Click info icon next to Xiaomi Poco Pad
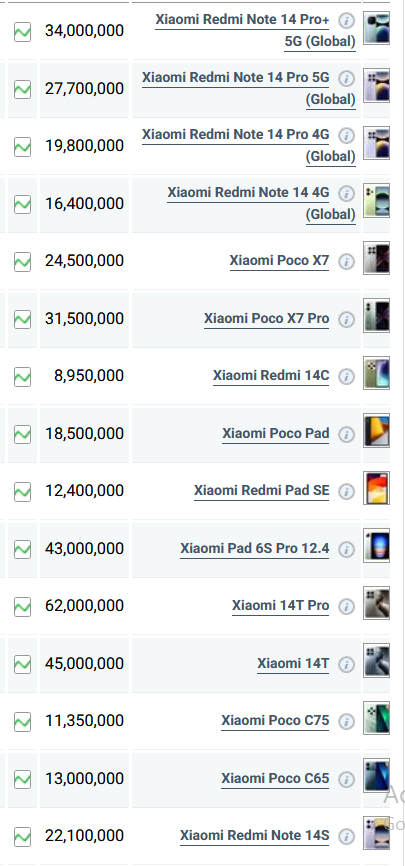405x866 pixels. click(x=346, y=434)
